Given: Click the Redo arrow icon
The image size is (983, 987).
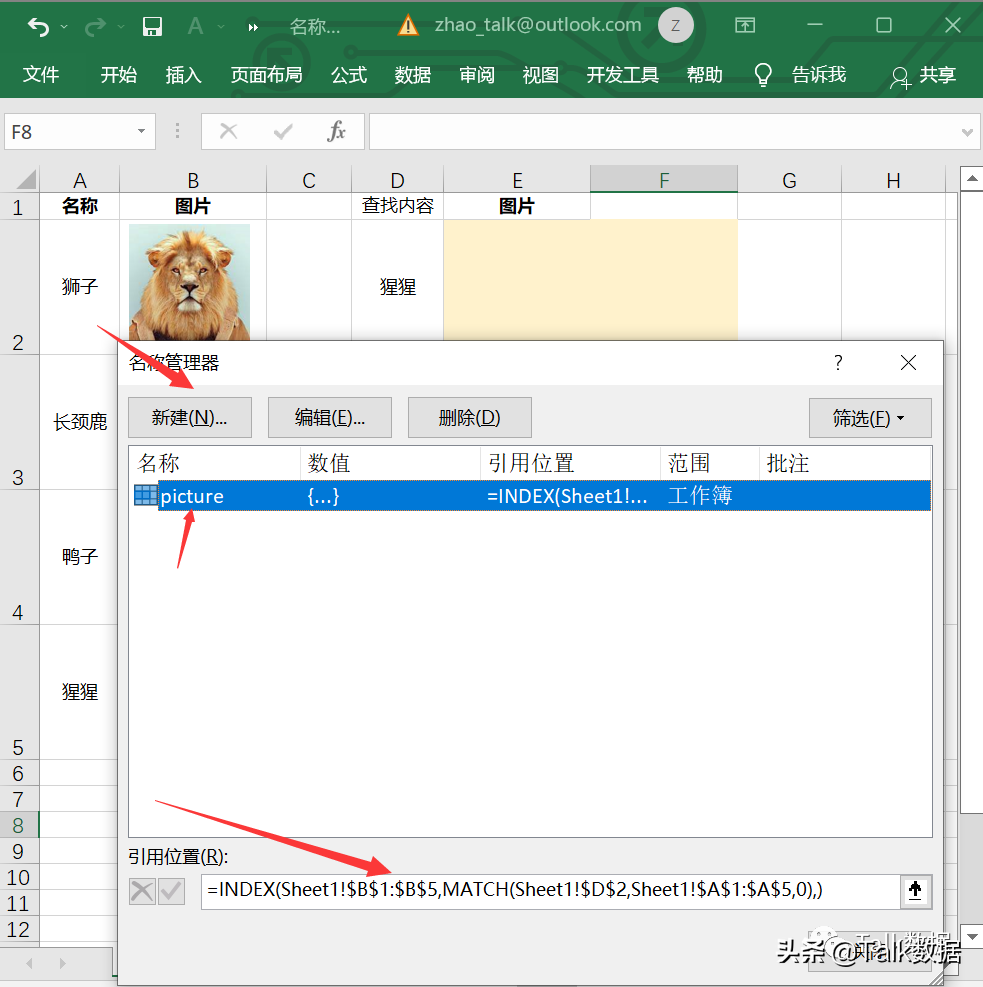Looking at the screenshot, I should (95, 26).
